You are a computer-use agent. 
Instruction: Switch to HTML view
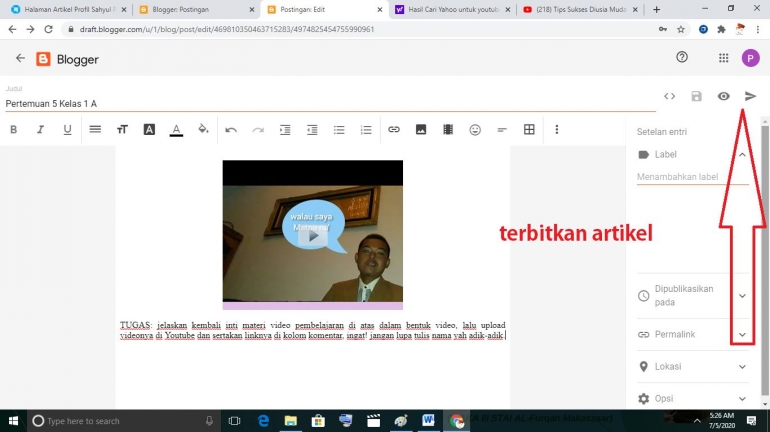pyautogui.click(x=669, y=96)
